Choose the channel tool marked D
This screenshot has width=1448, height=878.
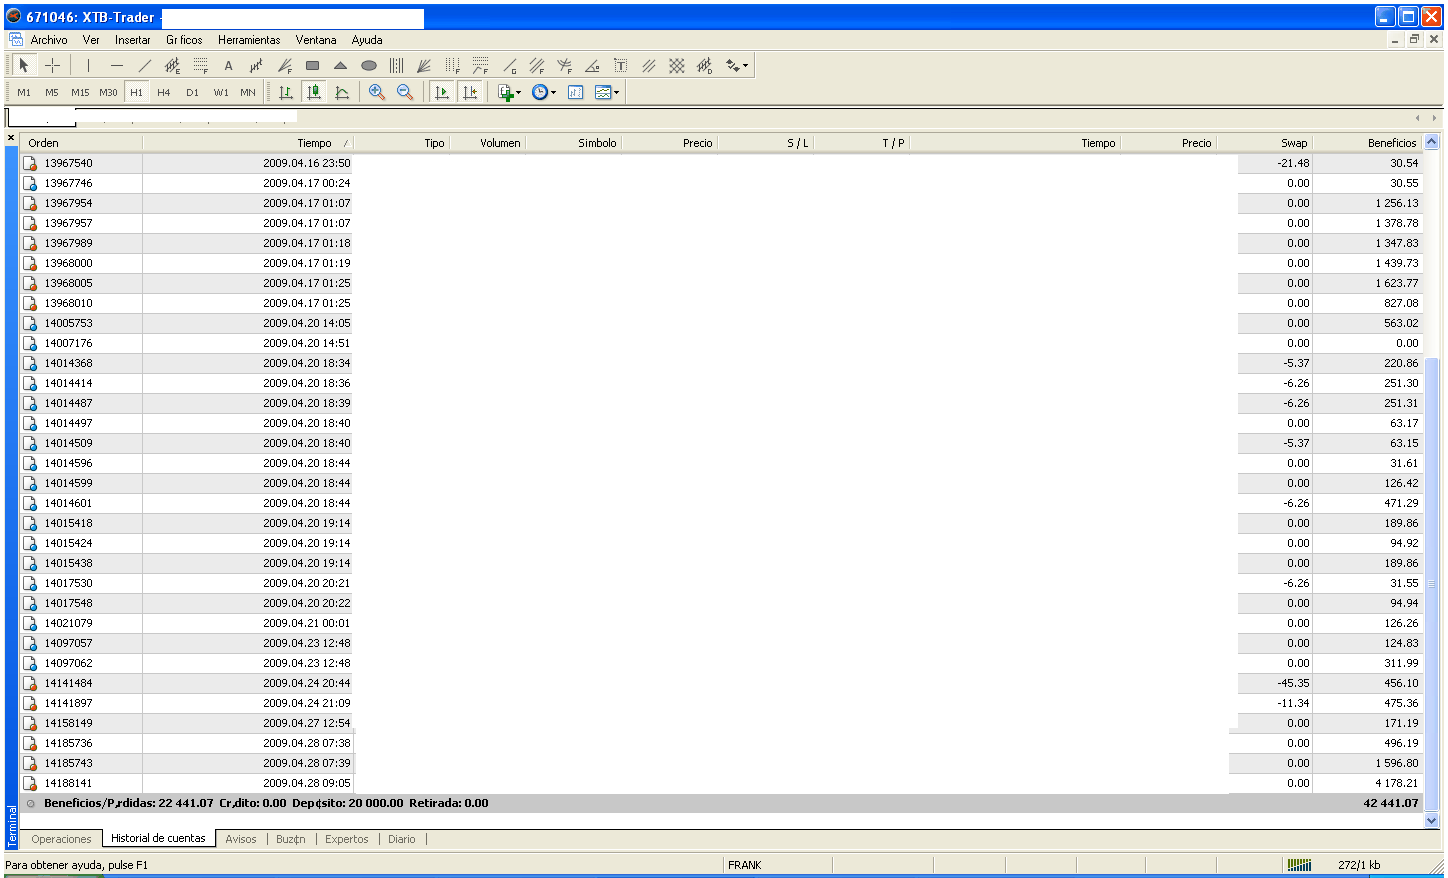coord(704,66)
